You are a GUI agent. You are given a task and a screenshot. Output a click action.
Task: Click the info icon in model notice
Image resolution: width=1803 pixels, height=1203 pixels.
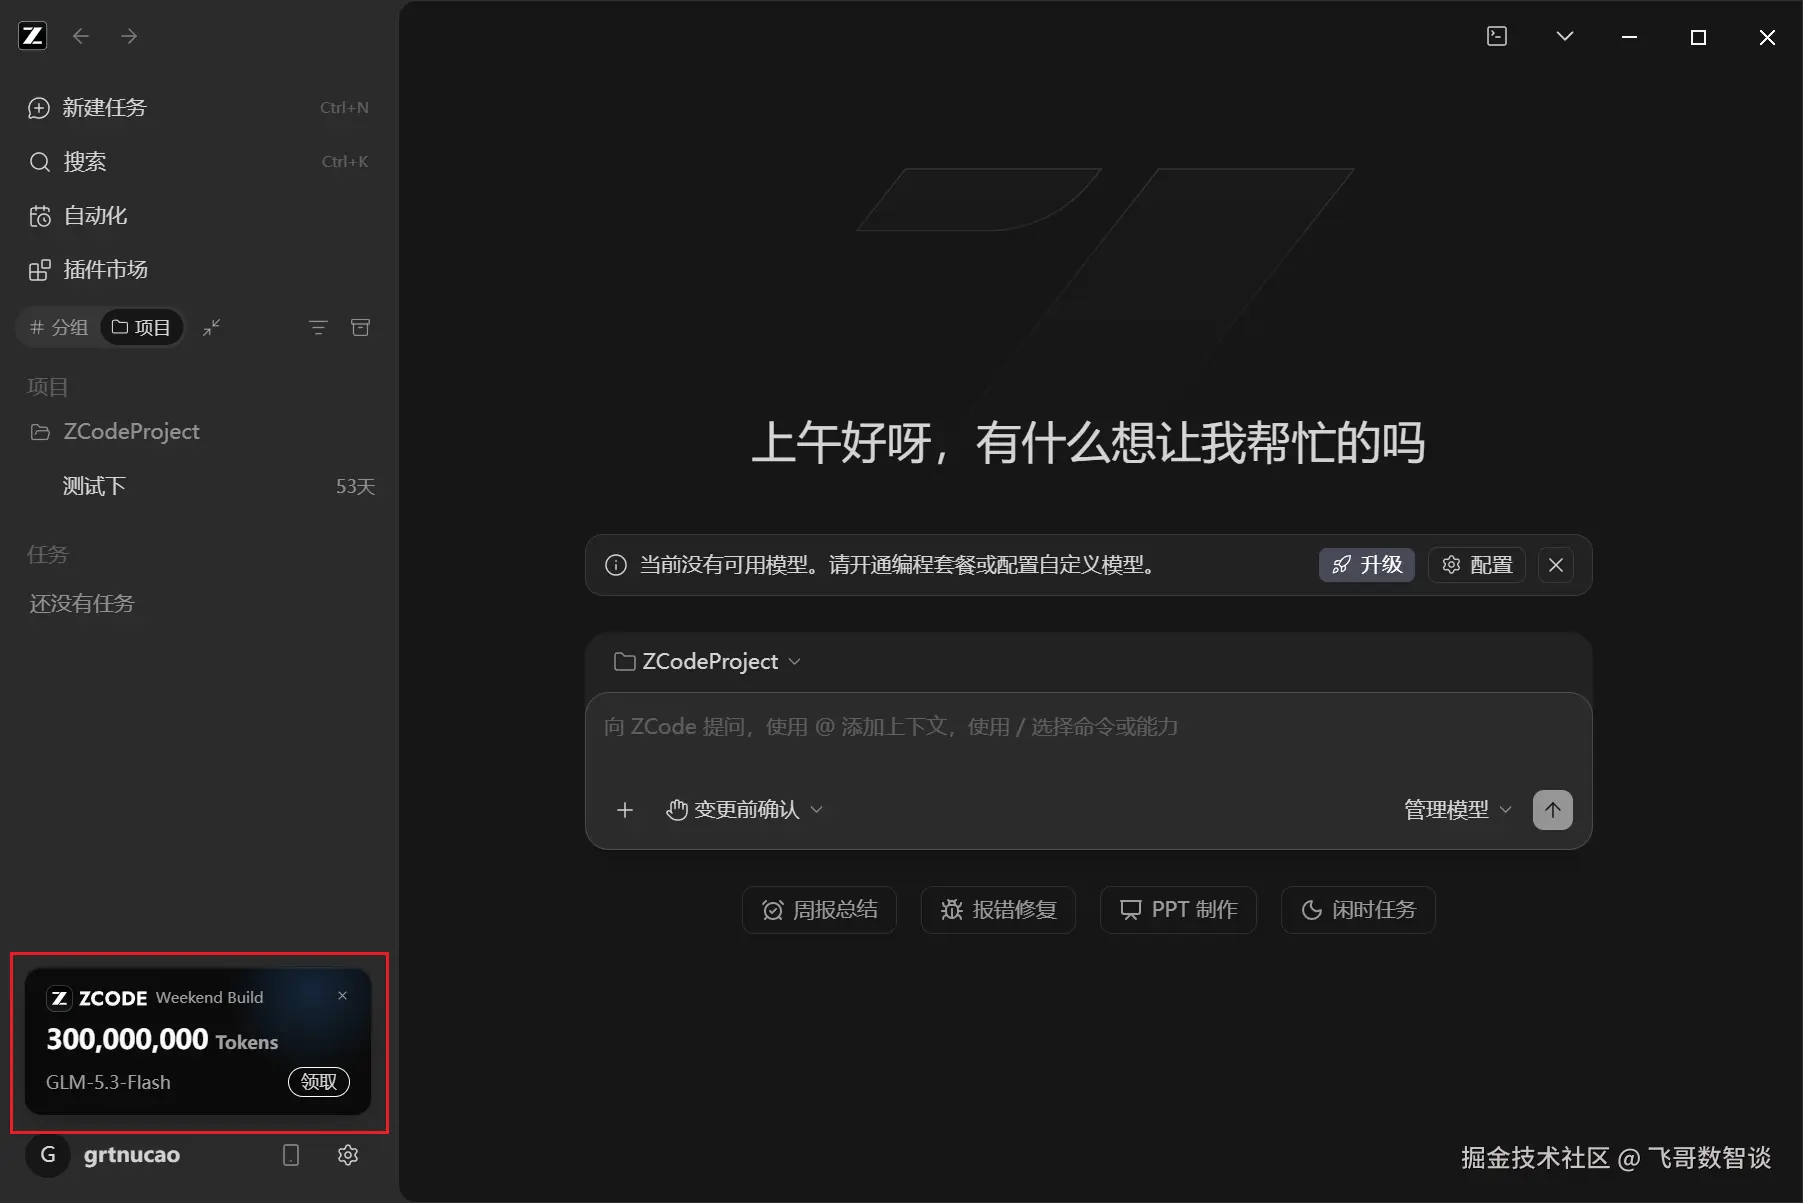pos(616,565)
